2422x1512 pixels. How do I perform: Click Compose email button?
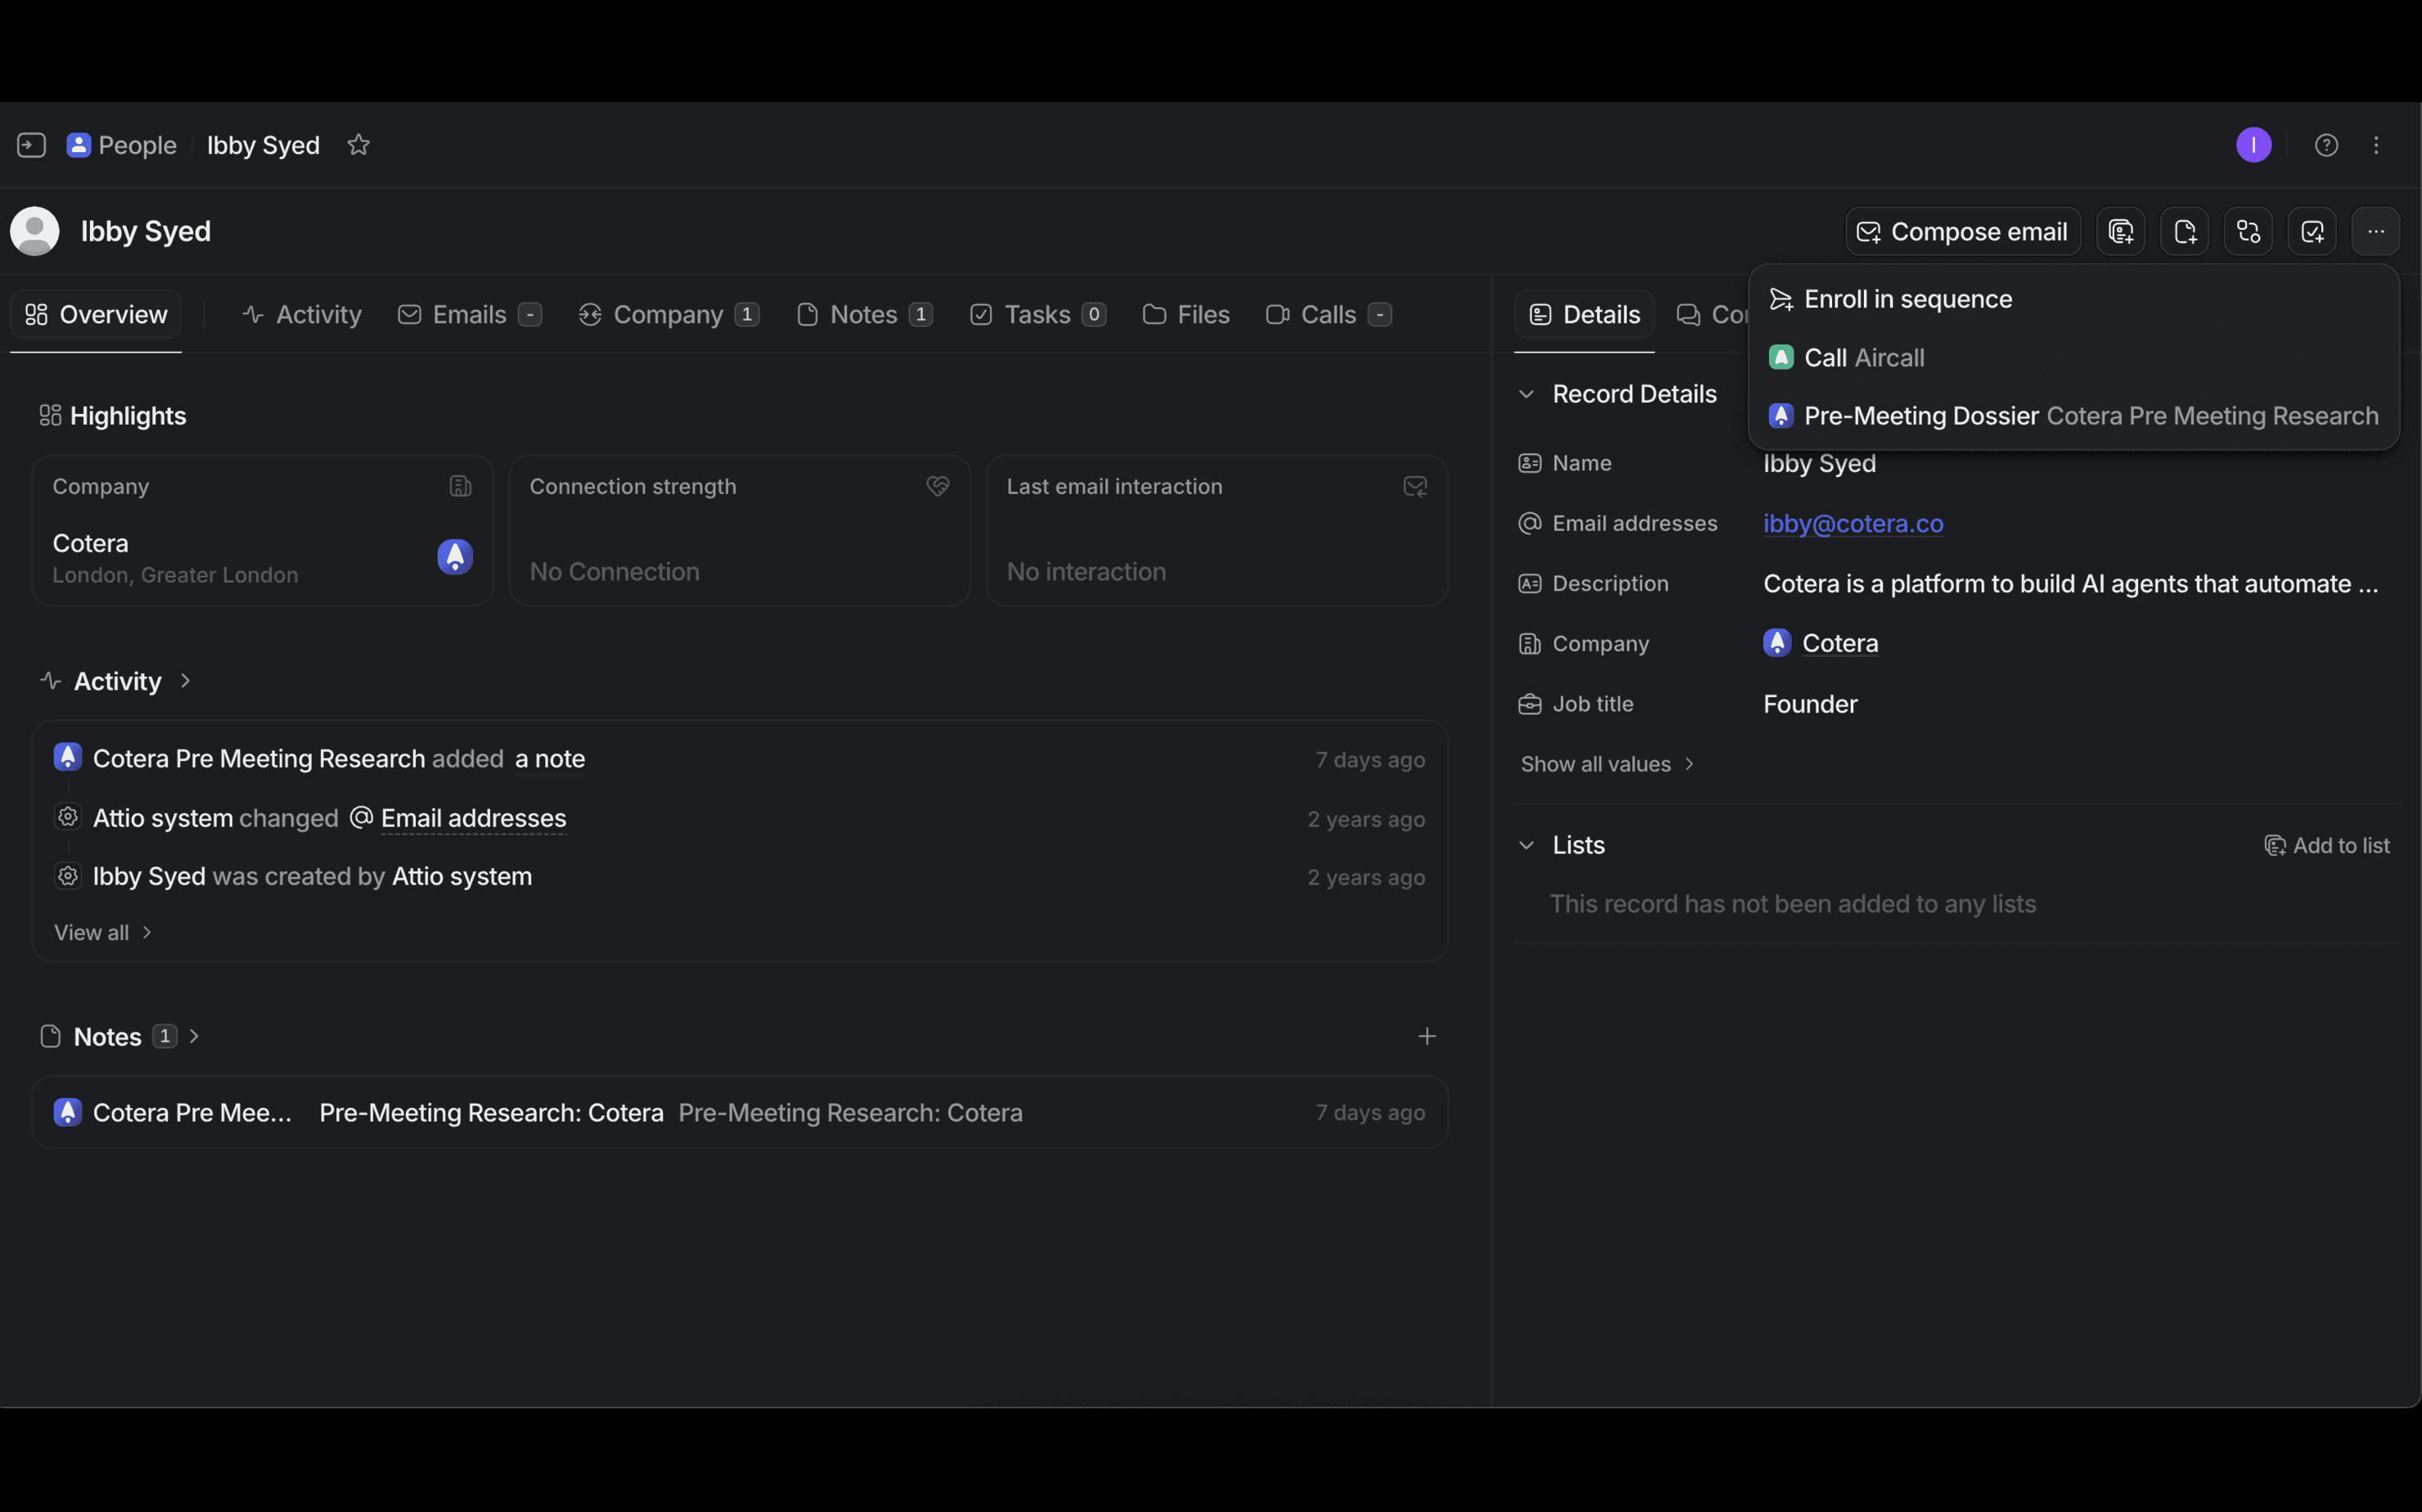(1962, 232)
